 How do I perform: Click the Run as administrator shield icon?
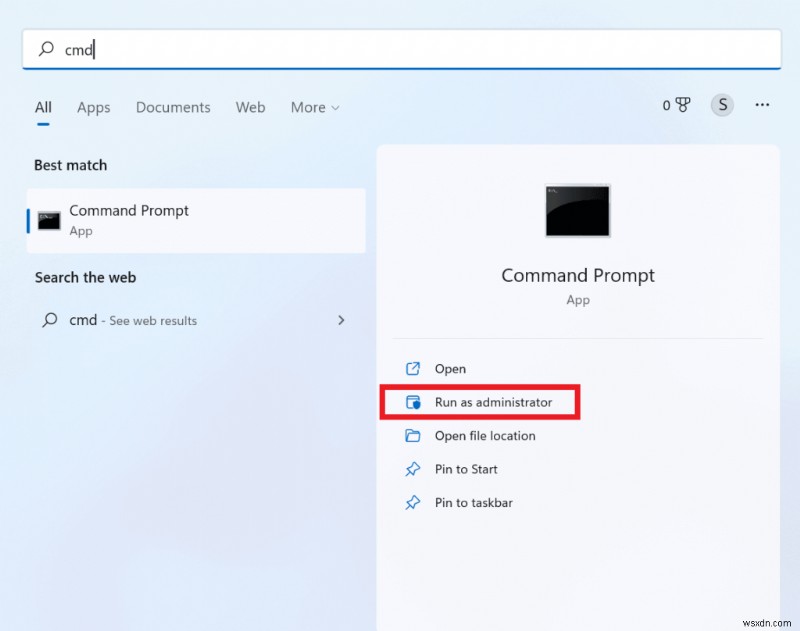(413, 402)
